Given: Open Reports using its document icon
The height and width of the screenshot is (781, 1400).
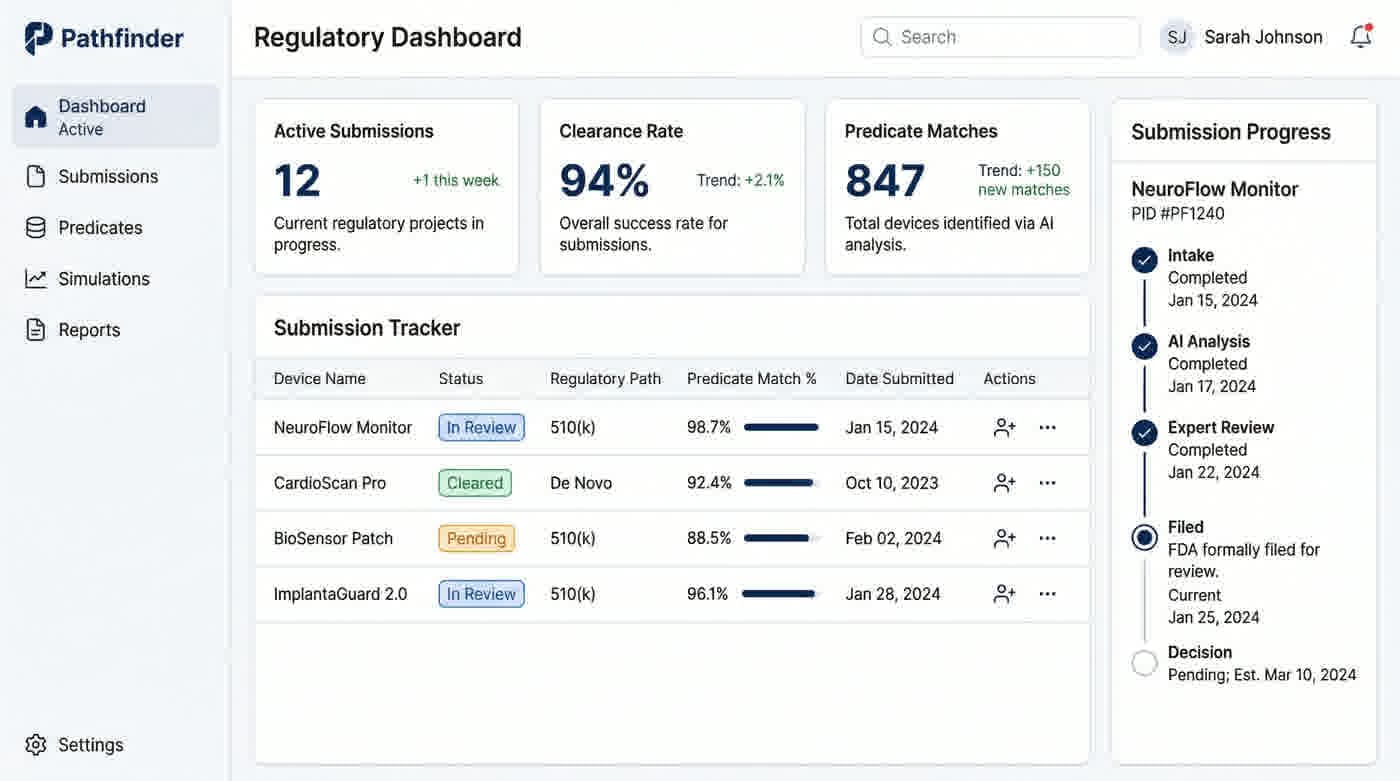Looking at the screenshot, I should pyautogui.click(x=35, y=327).
